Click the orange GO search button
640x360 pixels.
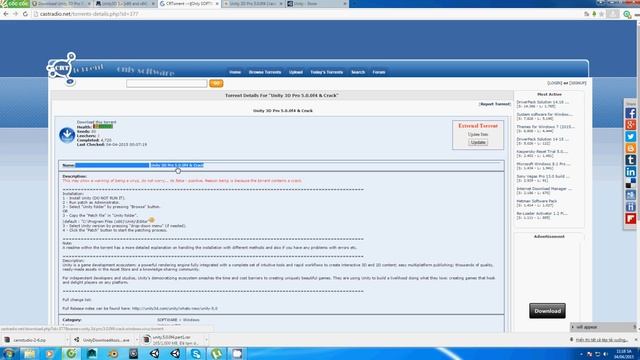(x=216, y=83)
